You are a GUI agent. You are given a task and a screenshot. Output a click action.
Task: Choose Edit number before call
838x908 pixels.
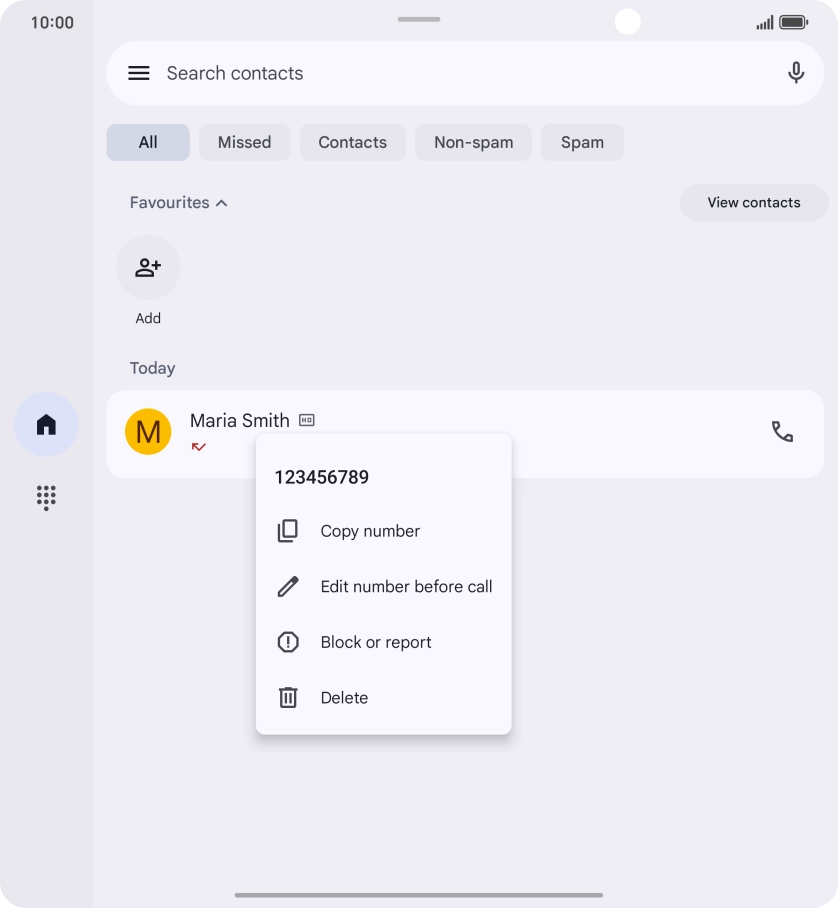tap(405, 587)
